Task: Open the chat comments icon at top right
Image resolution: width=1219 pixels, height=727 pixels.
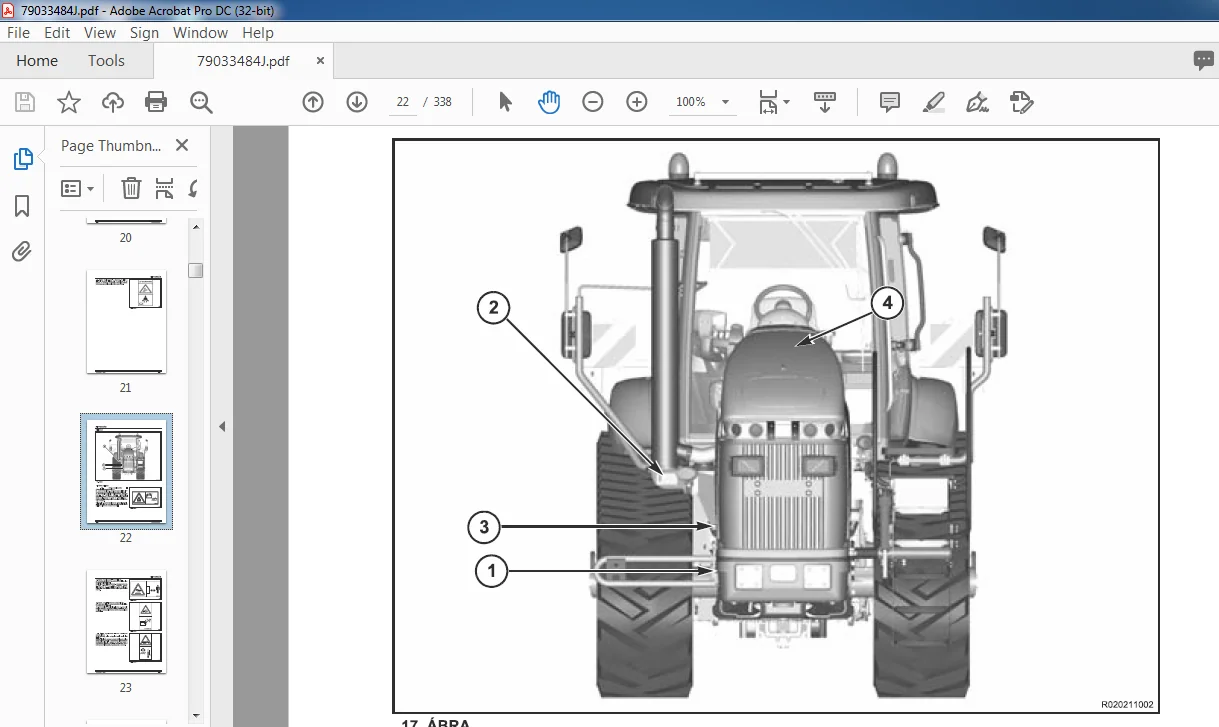Action: pos(1204,61)
